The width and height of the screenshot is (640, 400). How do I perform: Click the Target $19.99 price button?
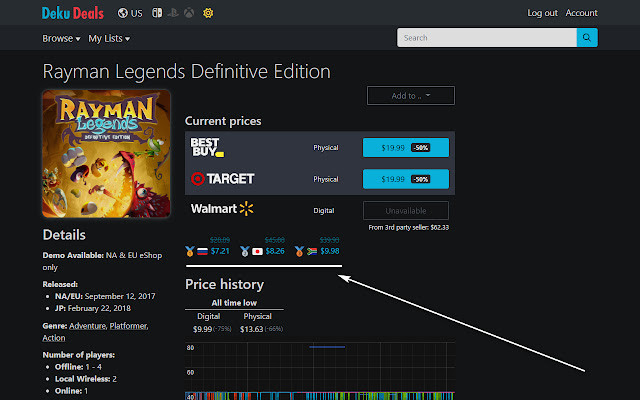tap(406, 179)
